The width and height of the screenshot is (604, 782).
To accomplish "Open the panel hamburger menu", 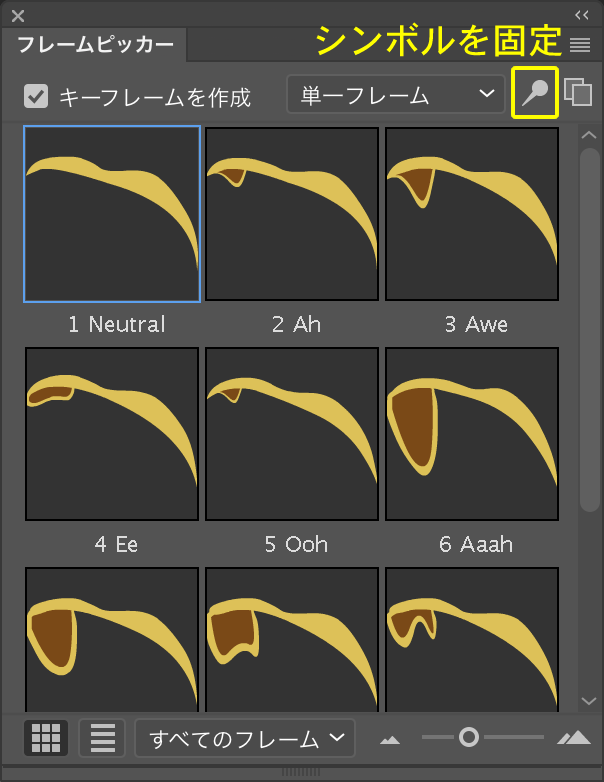I will [580, 45].
